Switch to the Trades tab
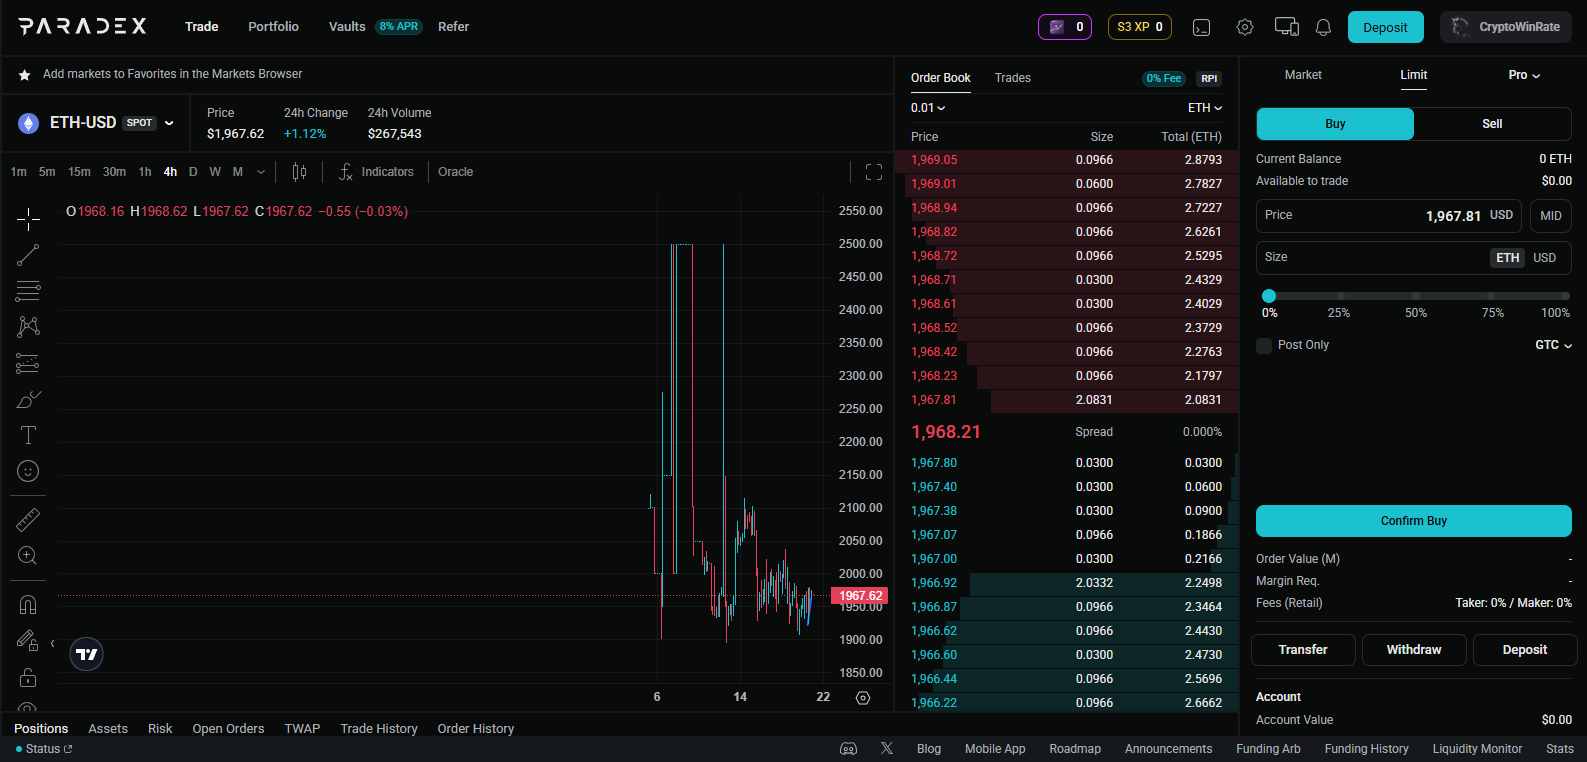 click(x=1012, y=78)
